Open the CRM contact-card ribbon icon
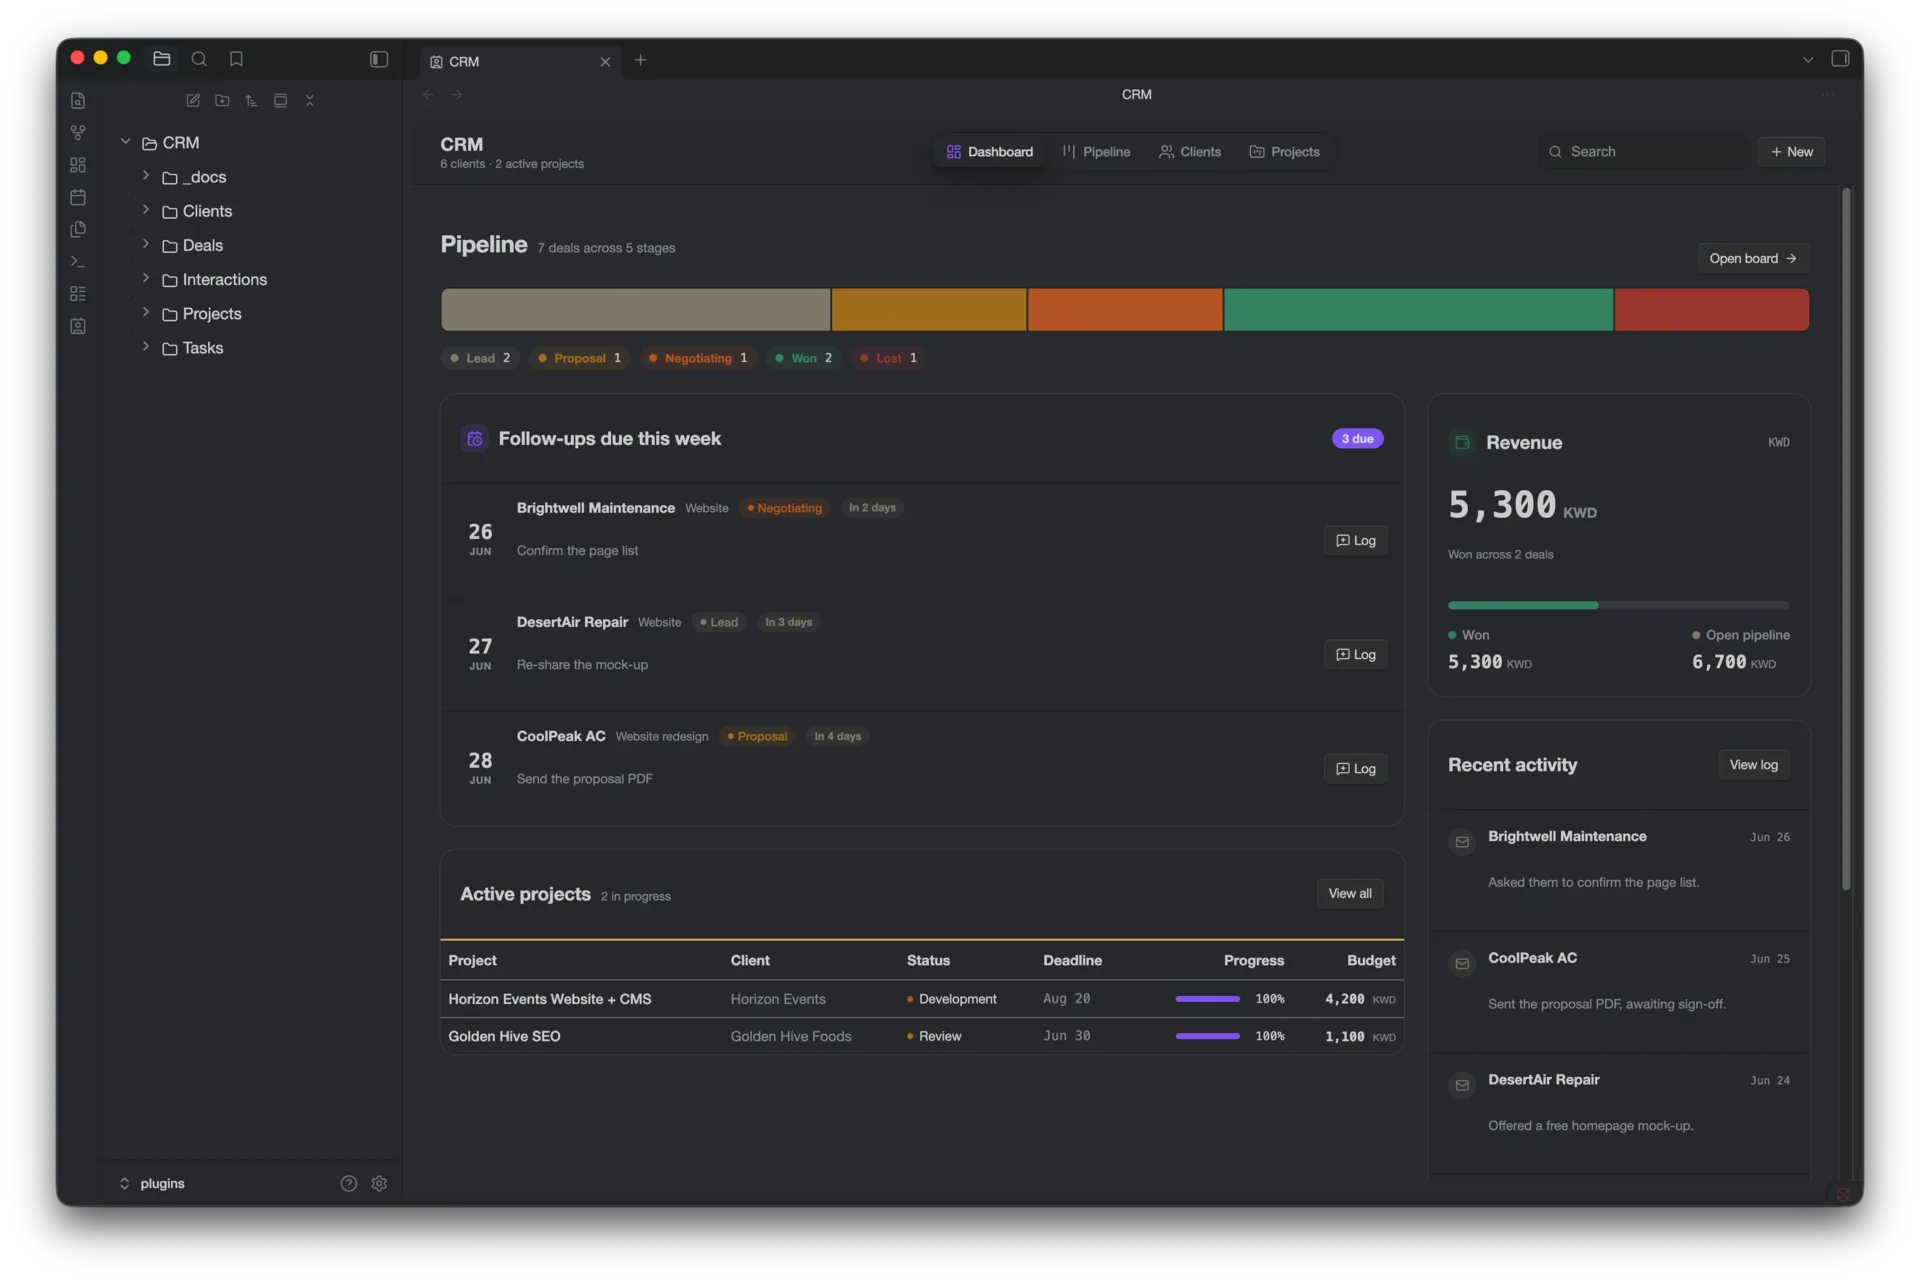 [x=78, y=326]
